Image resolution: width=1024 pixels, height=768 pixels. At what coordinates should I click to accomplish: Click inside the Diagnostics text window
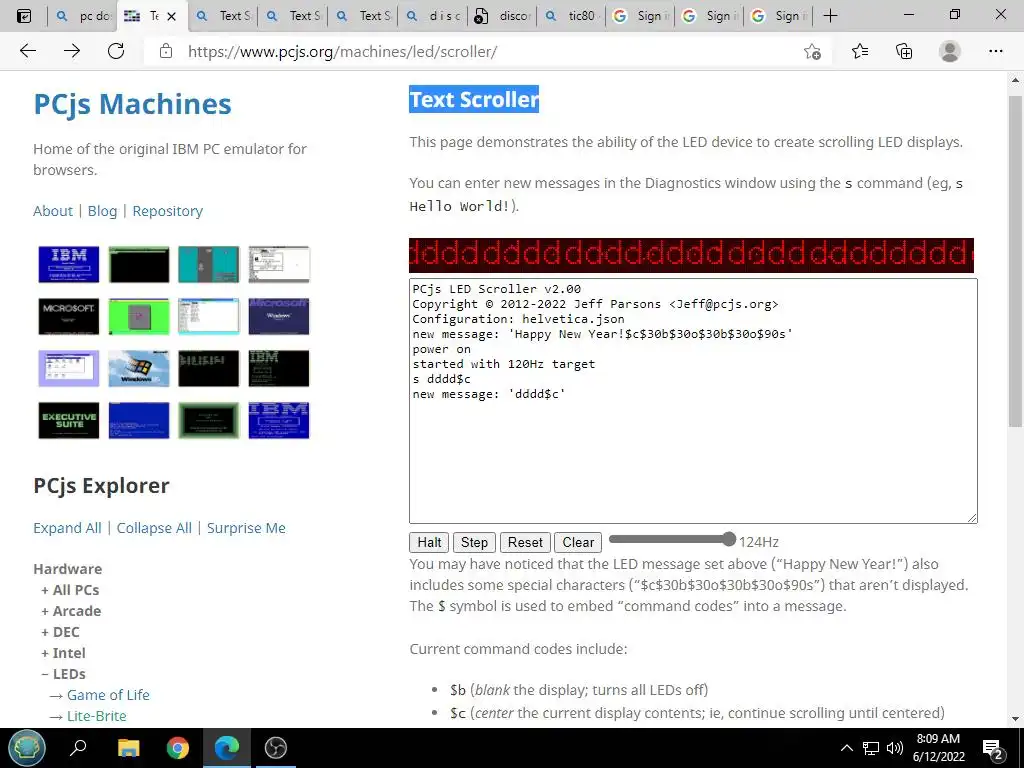pos(693,401)
